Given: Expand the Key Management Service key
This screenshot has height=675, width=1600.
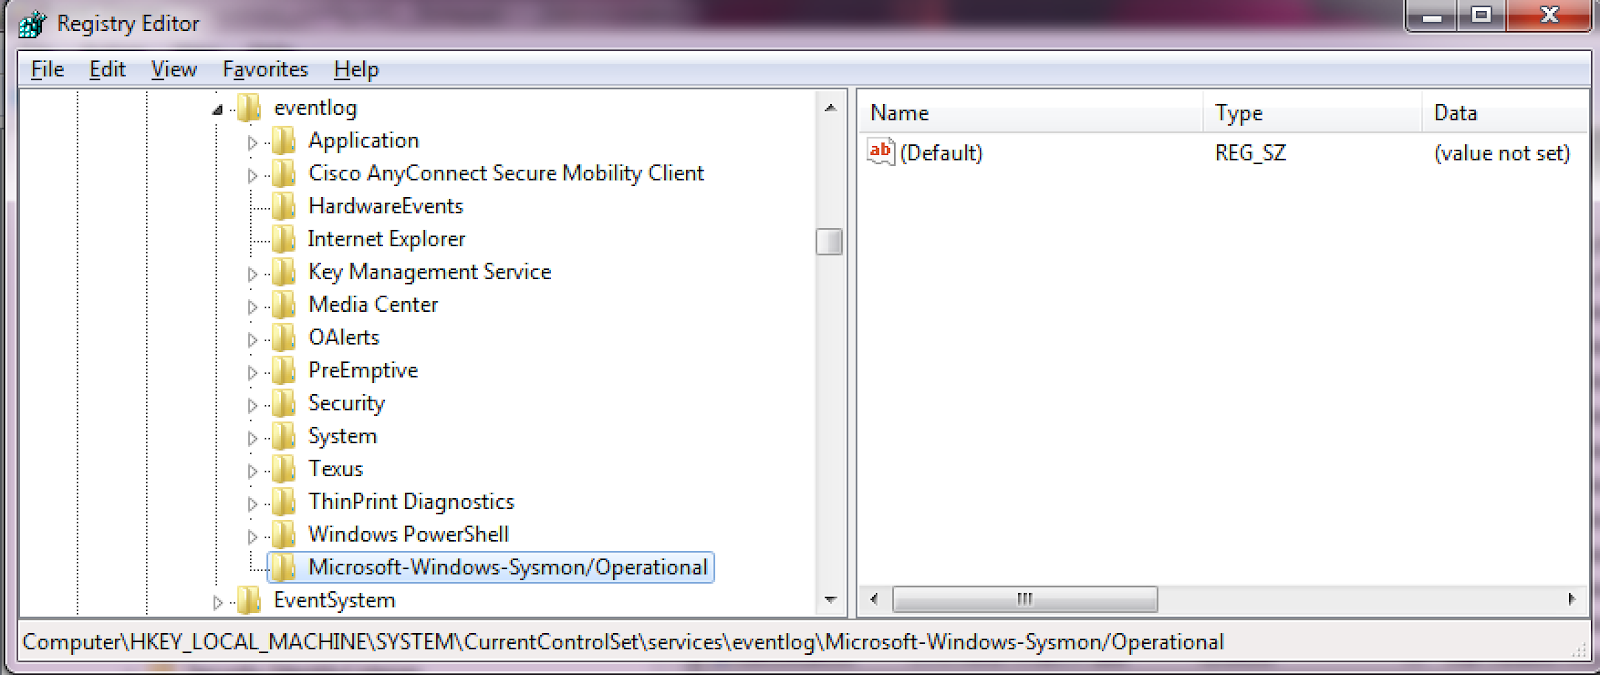Looking at the screenshot, I should [252, 273].
